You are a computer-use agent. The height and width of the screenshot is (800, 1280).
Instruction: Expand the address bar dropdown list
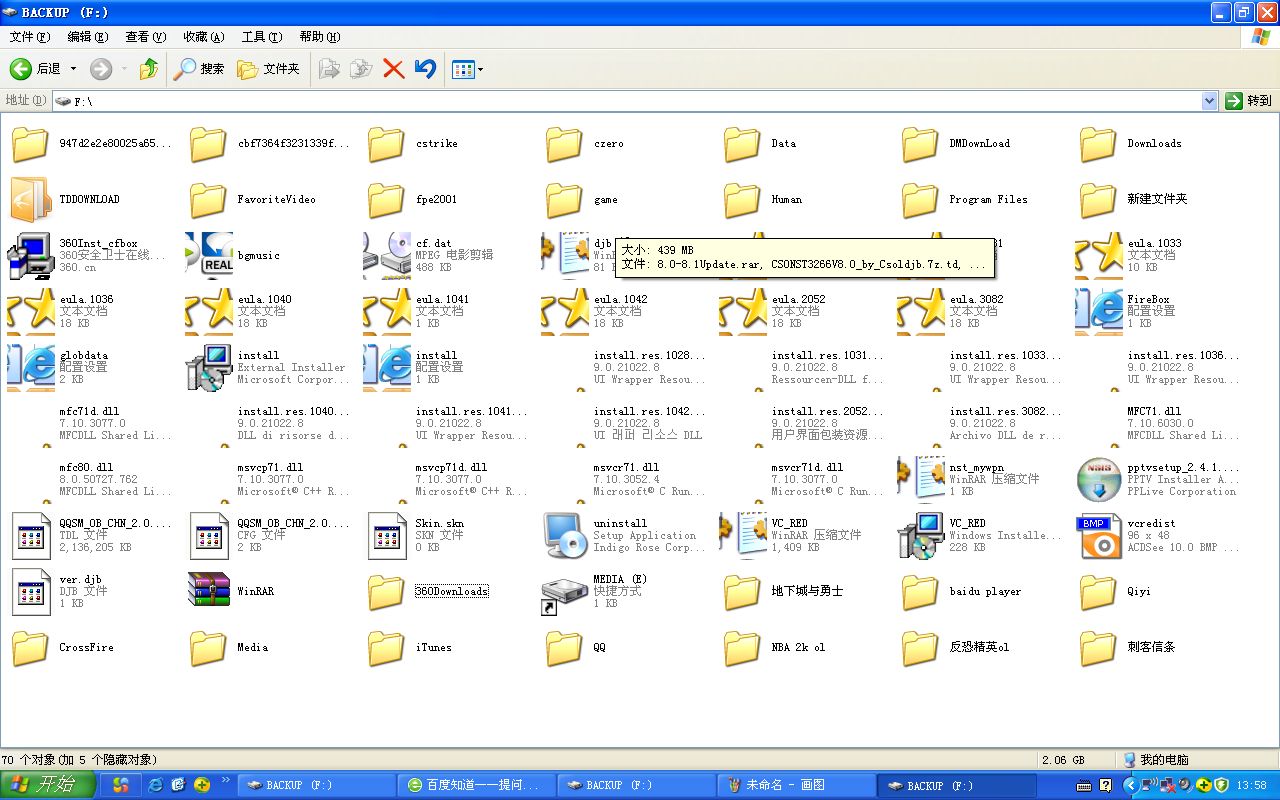click(1208, 101)
